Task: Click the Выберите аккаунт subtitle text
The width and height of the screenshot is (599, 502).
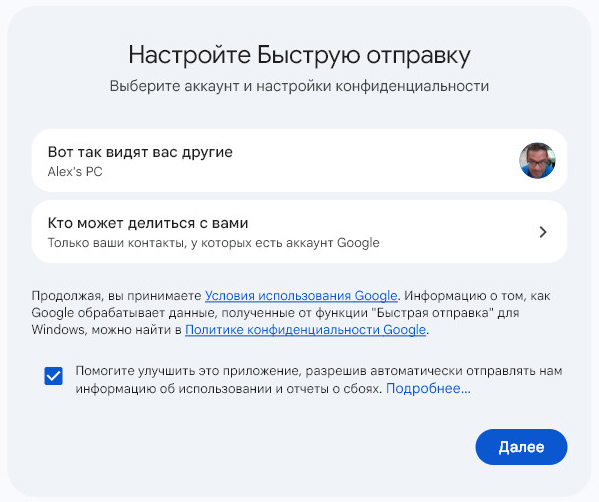Action: click(299, 86)
